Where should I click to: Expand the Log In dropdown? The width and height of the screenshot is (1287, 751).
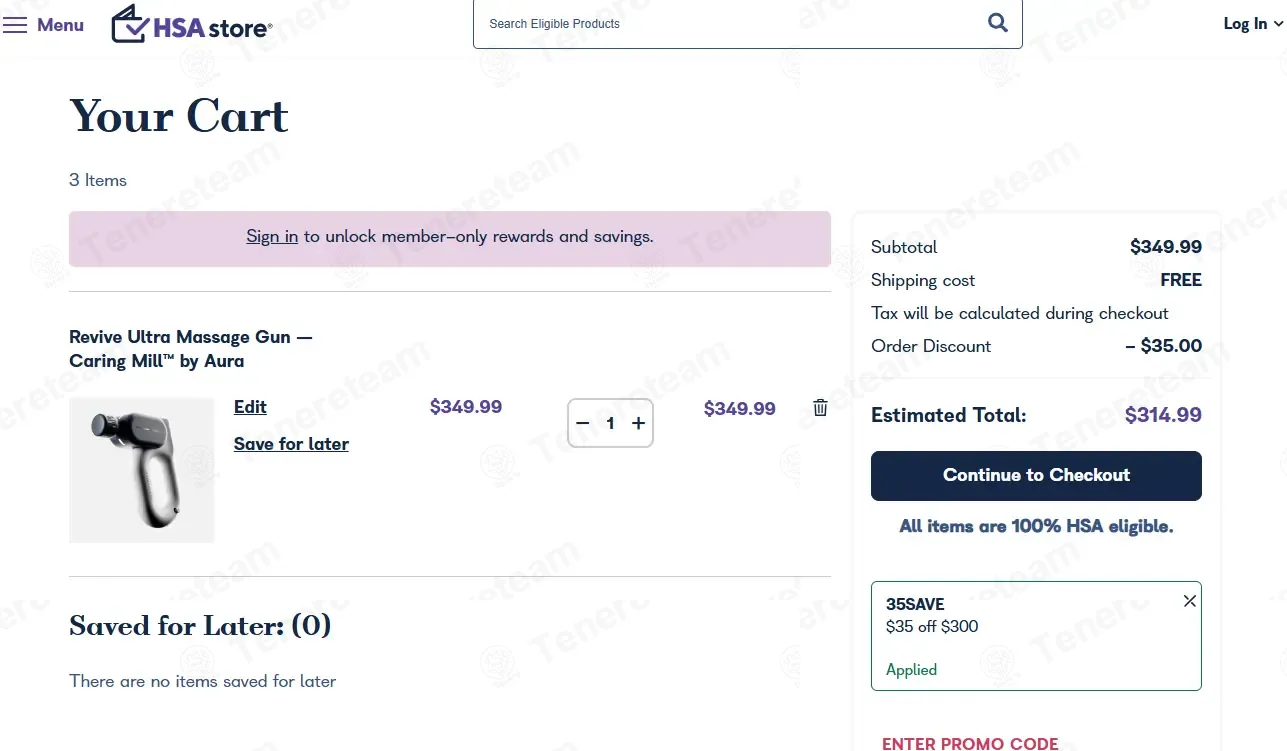click(1253, 24)
